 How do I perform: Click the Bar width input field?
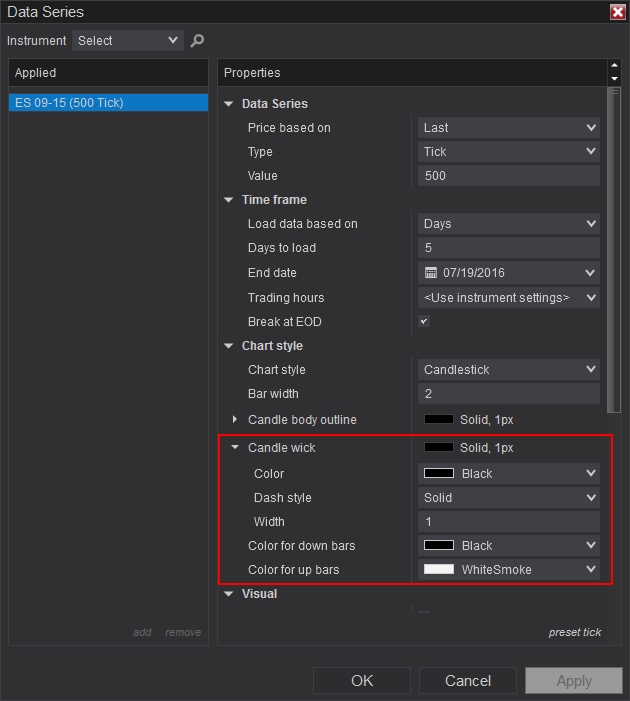point(508,394)
